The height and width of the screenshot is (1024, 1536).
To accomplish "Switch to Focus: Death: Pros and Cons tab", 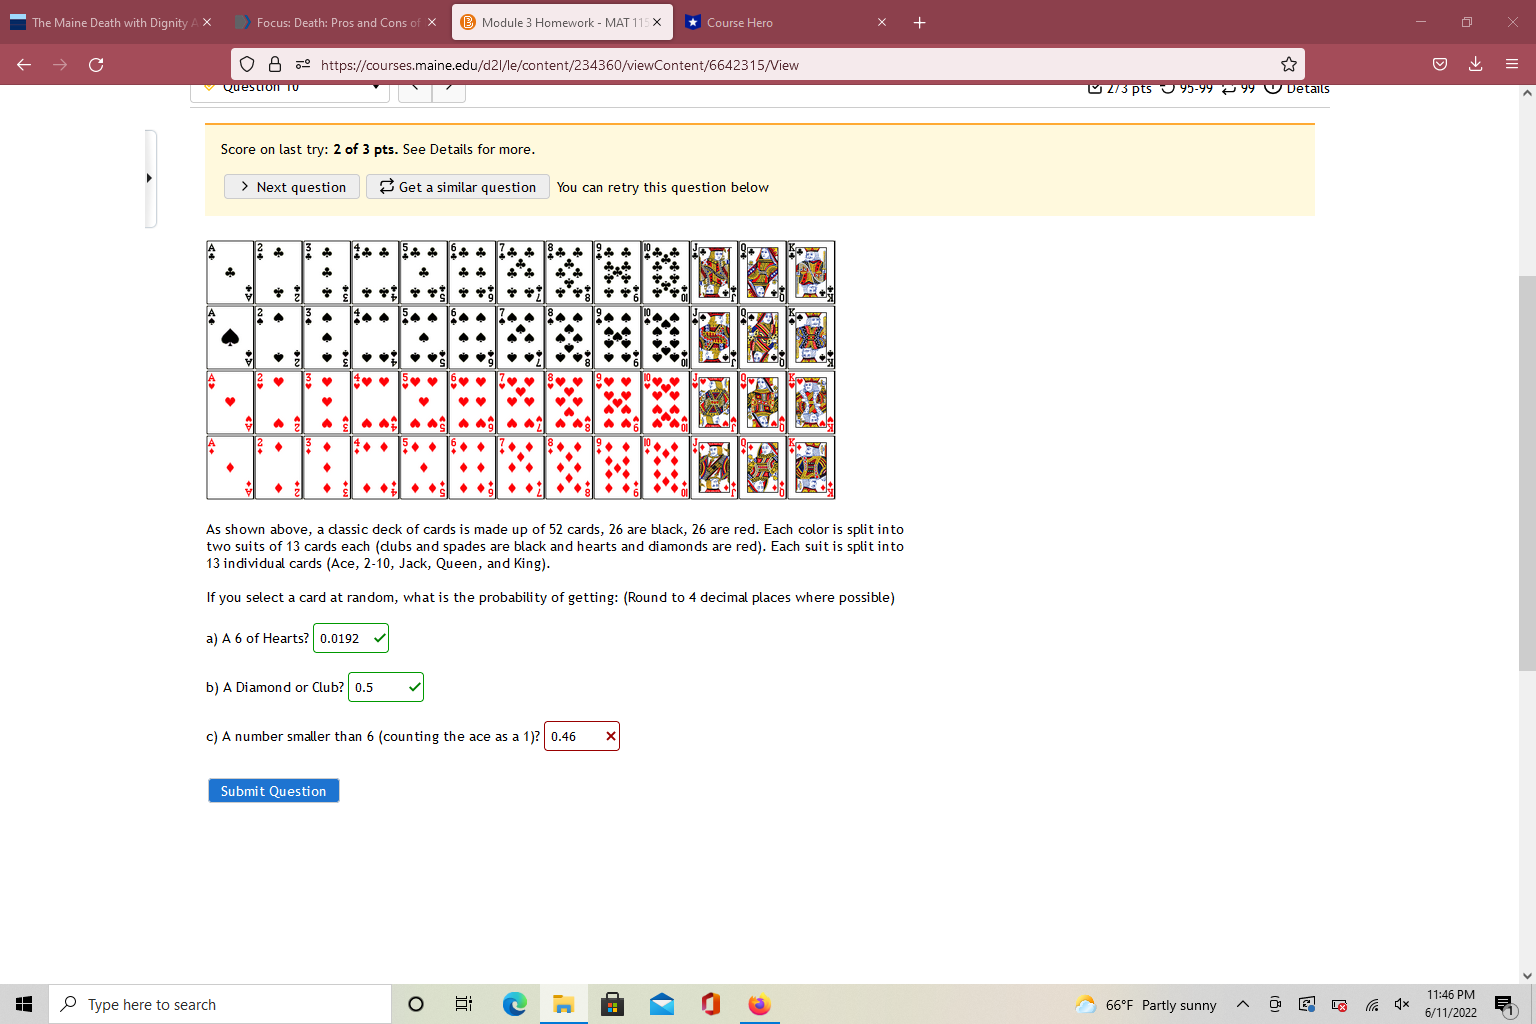I will 336,22.
